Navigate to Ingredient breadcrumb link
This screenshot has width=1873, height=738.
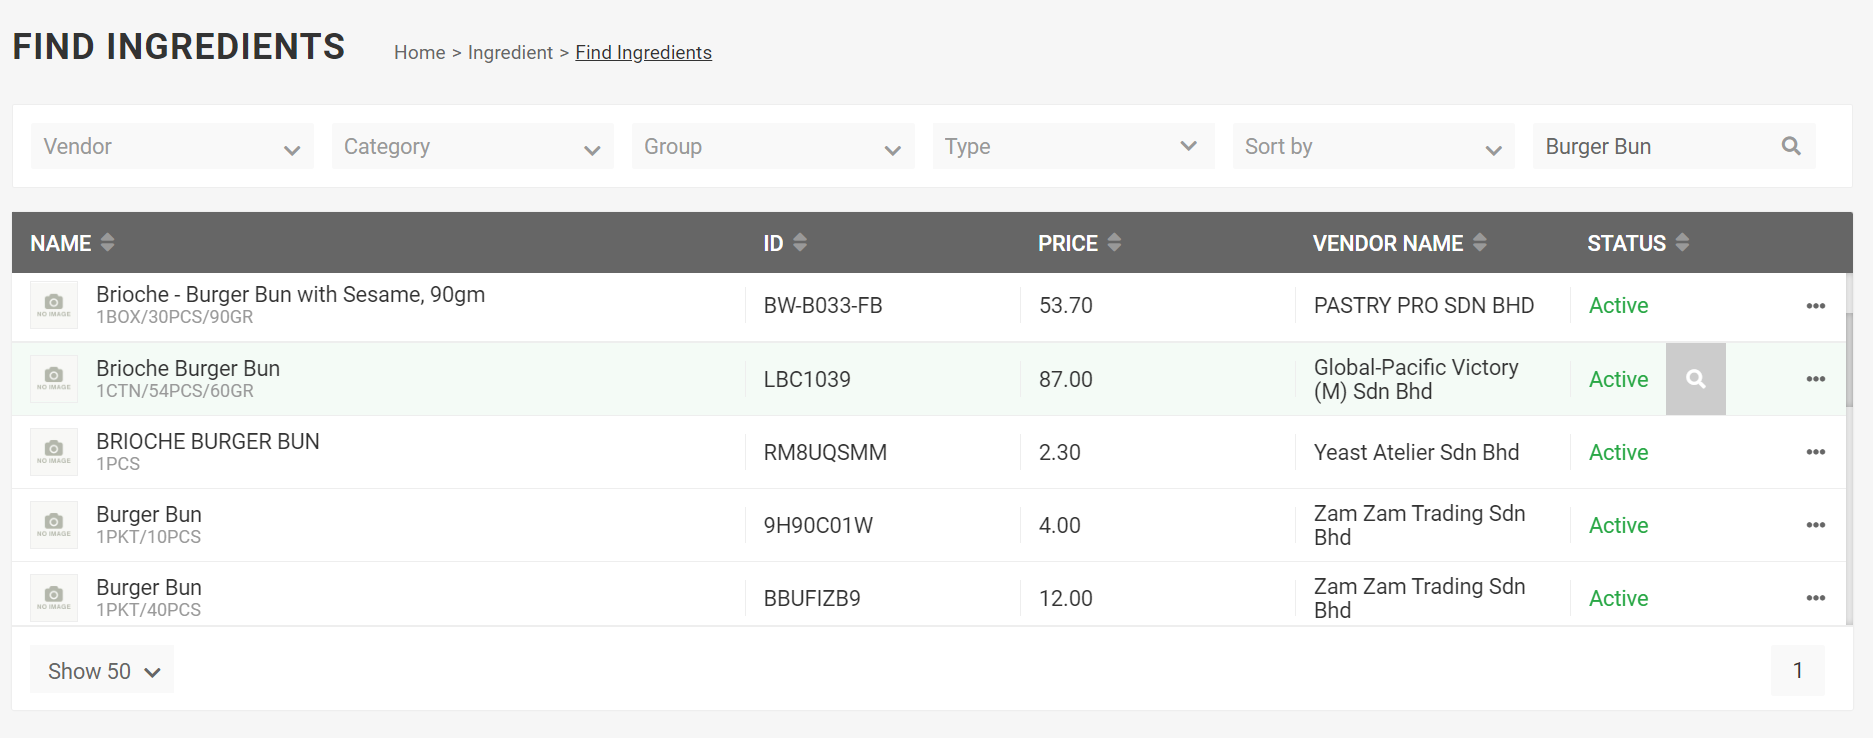(x=510, y=53)
